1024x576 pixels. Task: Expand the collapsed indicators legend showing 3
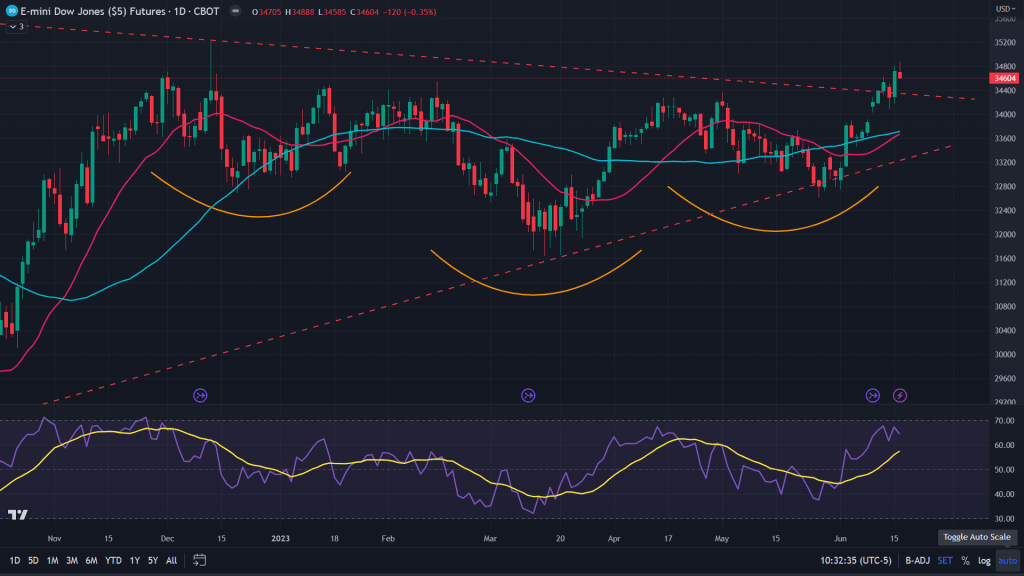[x=16, y=26]
